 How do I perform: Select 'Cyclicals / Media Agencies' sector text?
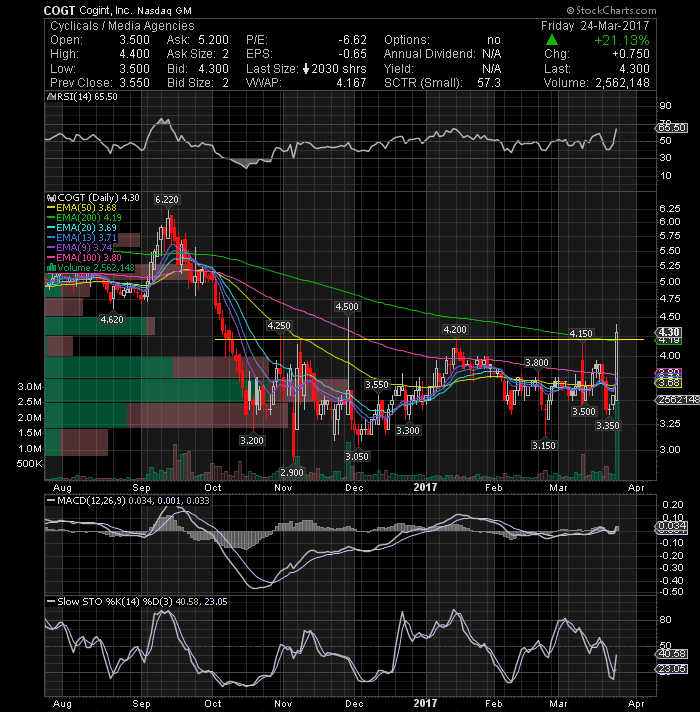[122, 25]
